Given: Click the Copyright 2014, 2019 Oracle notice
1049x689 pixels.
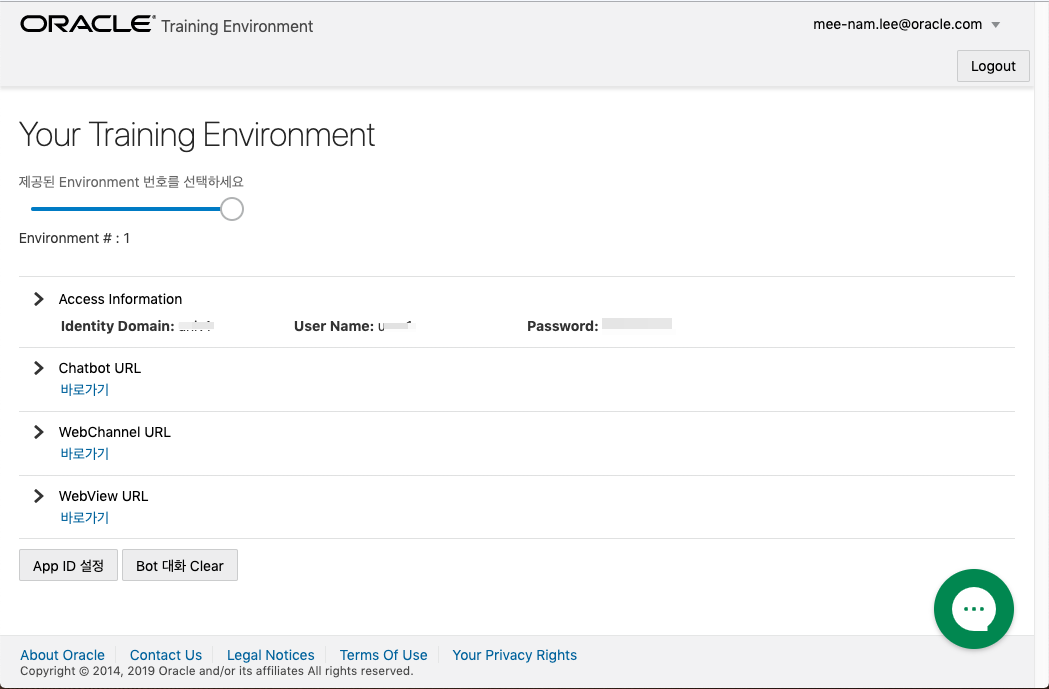Looking at the screenshot, I should pyautogui.click(x=217, y=671).
